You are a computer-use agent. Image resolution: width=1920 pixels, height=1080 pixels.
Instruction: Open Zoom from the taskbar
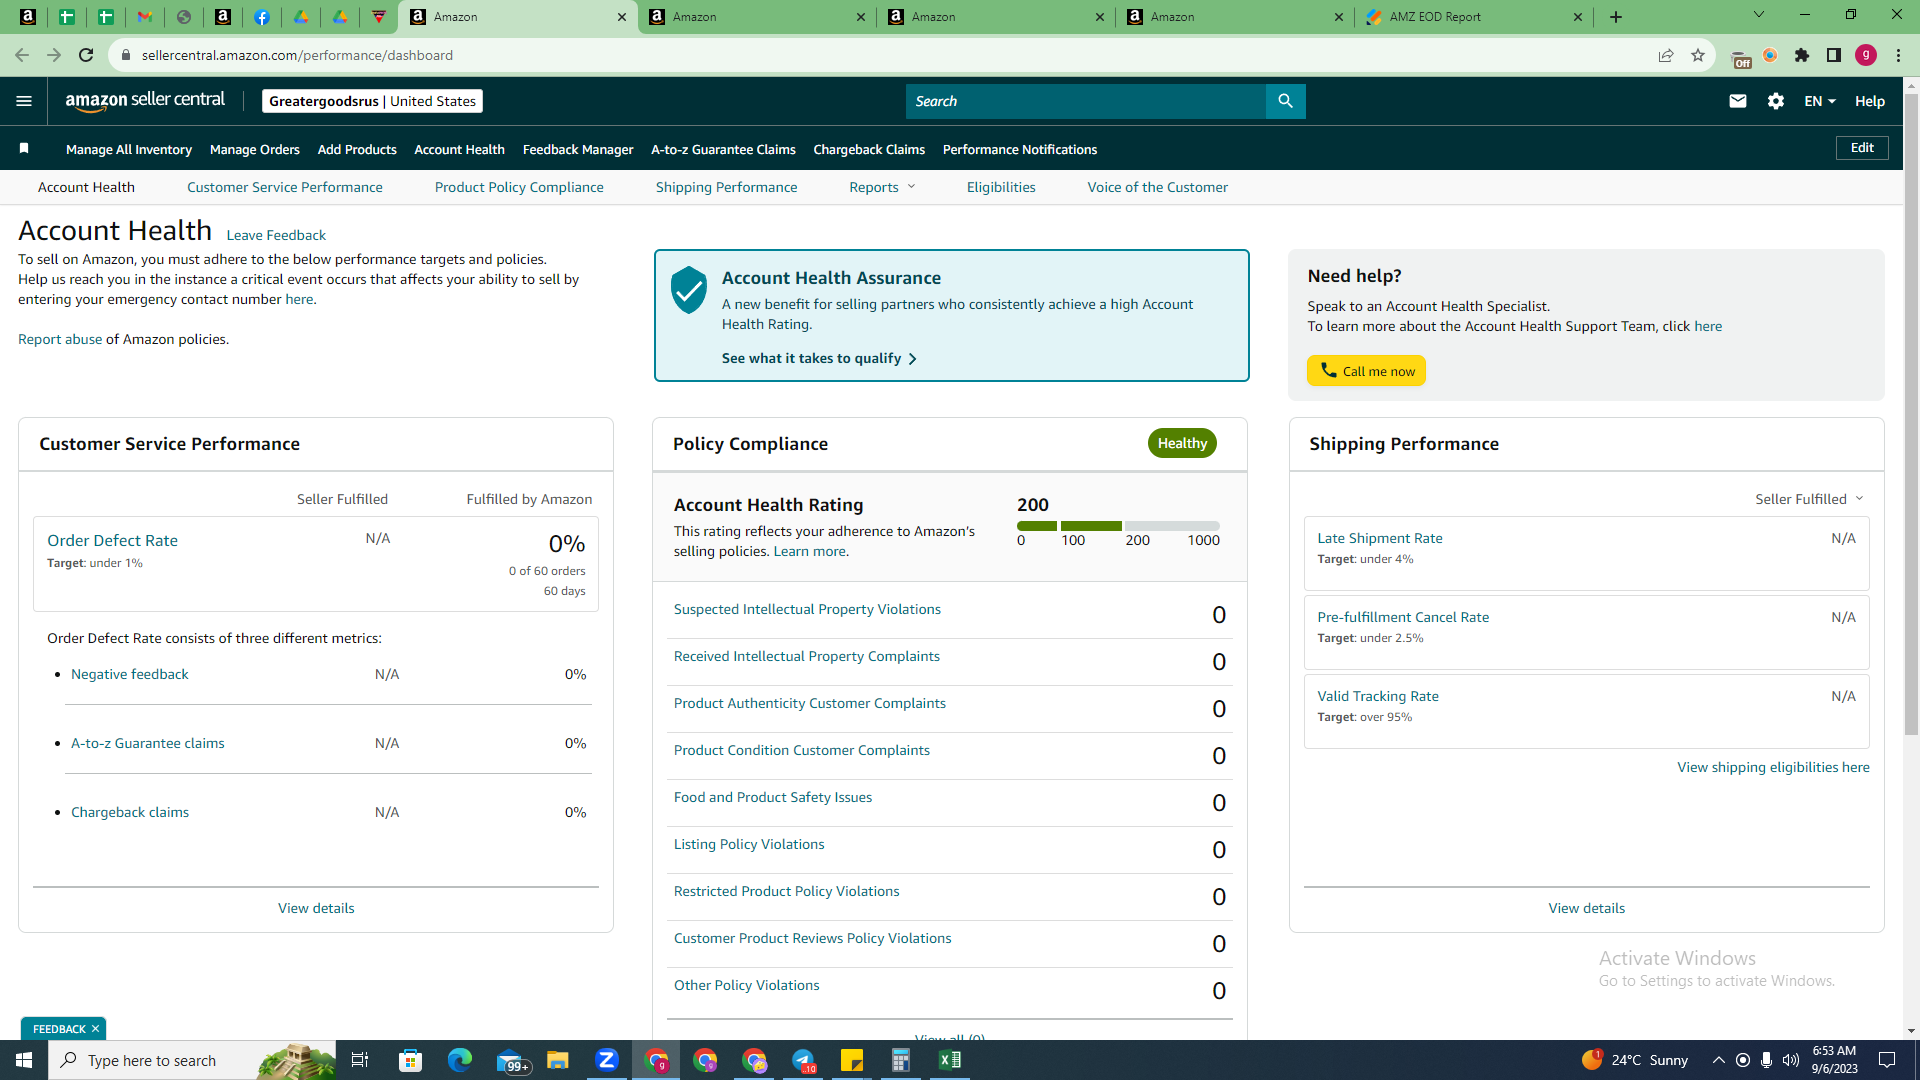point(606,1060)
